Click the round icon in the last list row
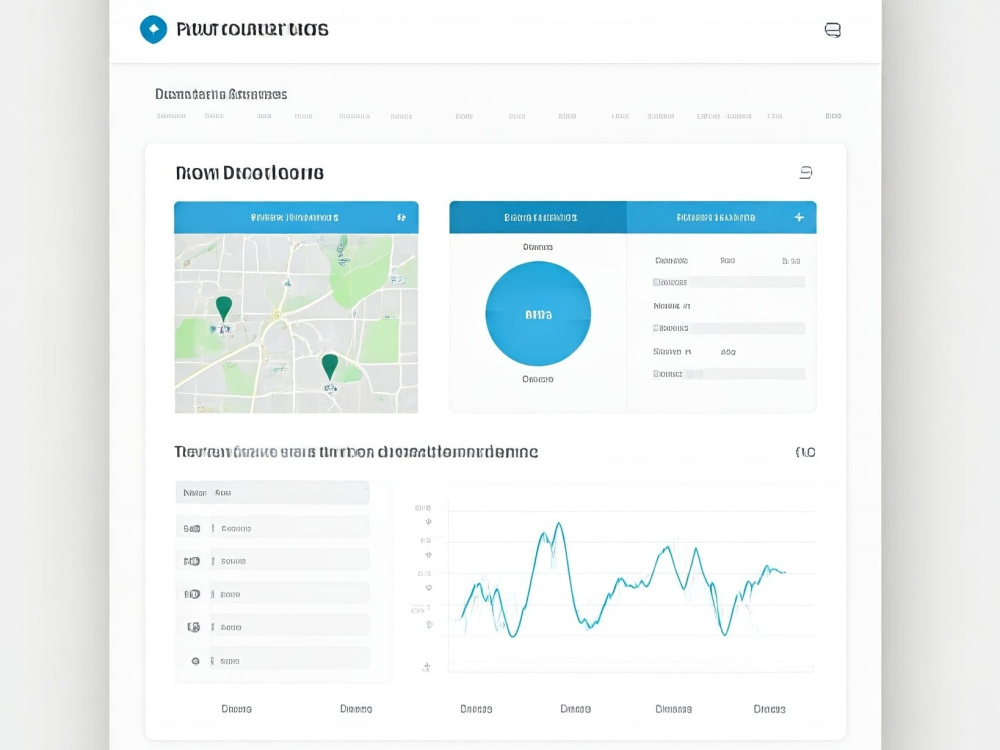The height and width of the screenshot is (750, 1000). 195,661
